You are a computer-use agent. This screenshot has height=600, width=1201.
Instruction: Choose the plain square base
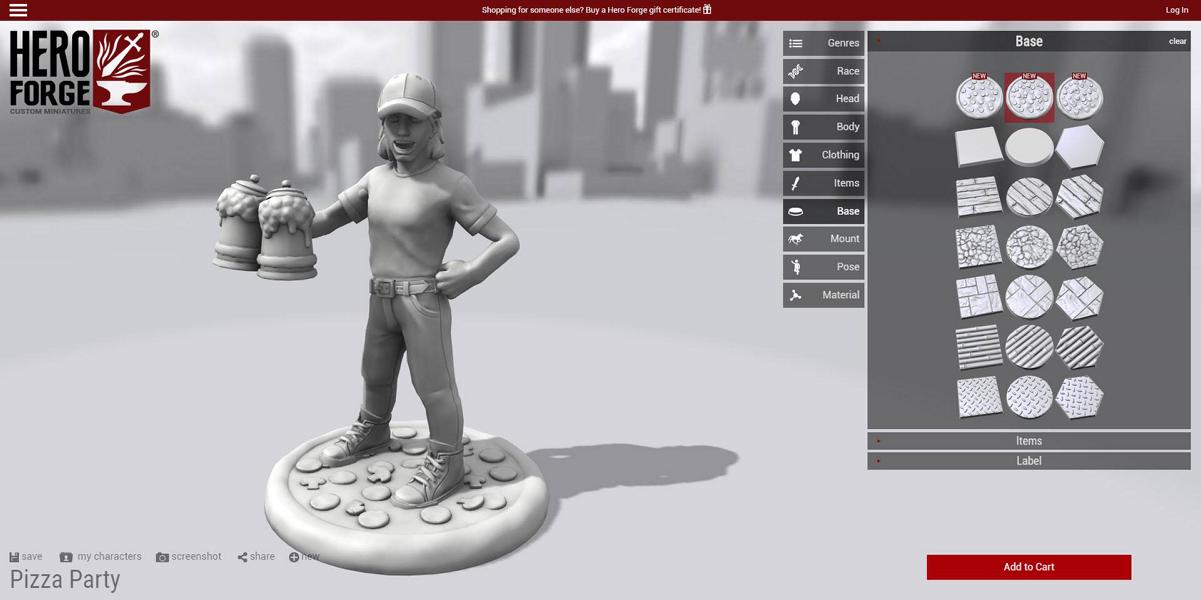(x=979, y=148)
